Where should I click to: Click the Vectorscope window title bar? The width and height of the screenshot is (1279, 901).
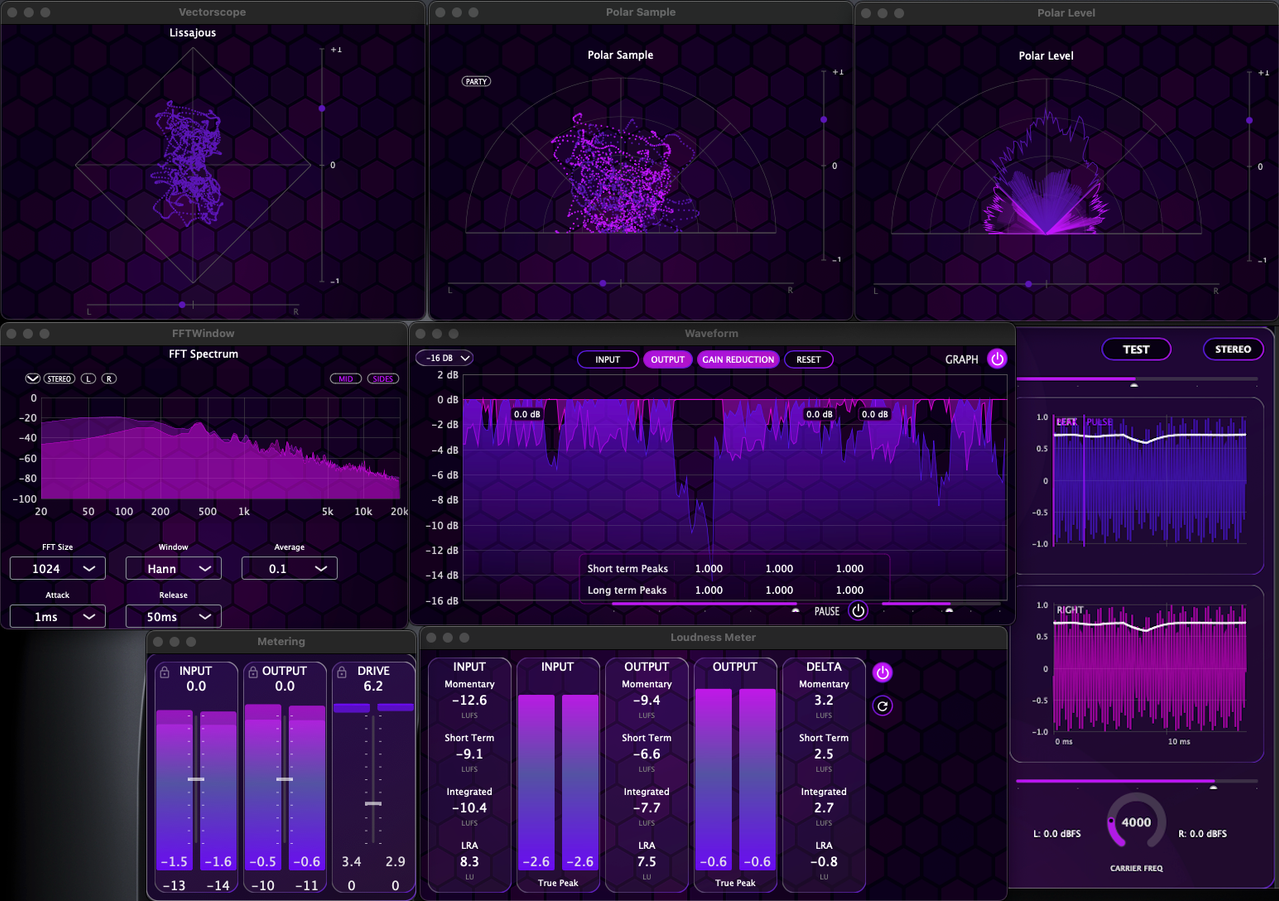213,12
